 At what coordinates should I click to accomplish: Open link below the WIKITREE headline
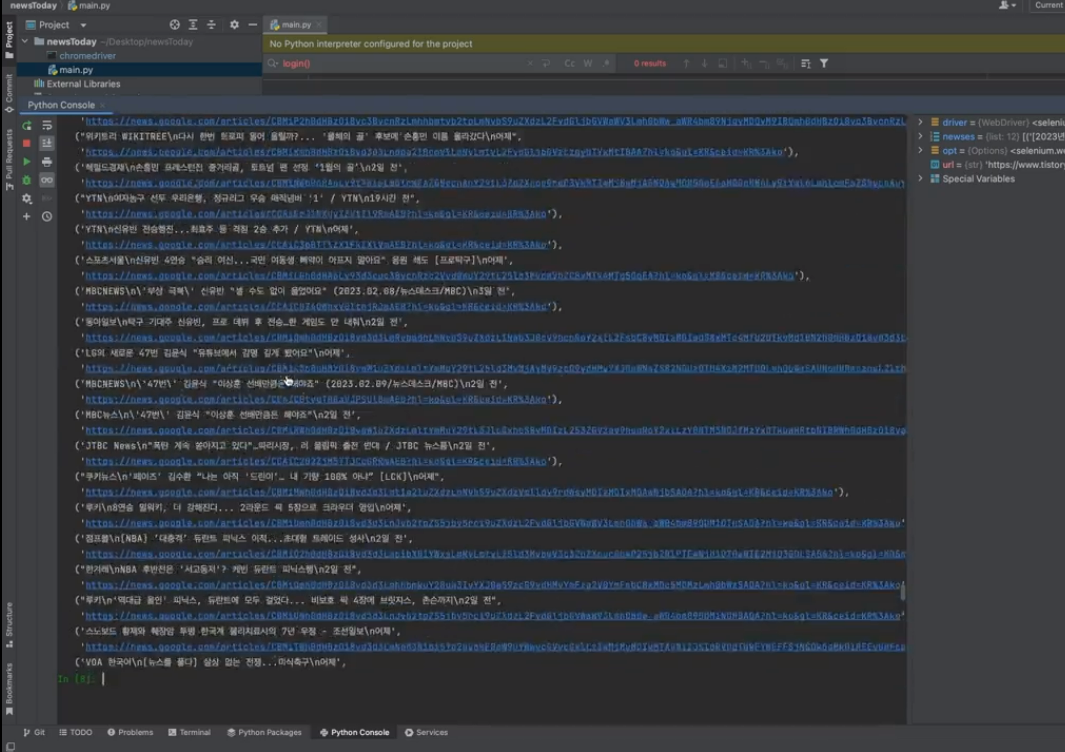pyautogui.click(x=434, y=152)
